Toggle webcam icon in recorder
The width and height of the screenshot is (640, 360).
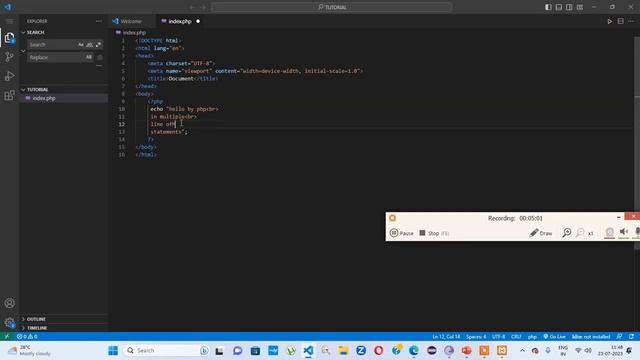pos(609,232)
